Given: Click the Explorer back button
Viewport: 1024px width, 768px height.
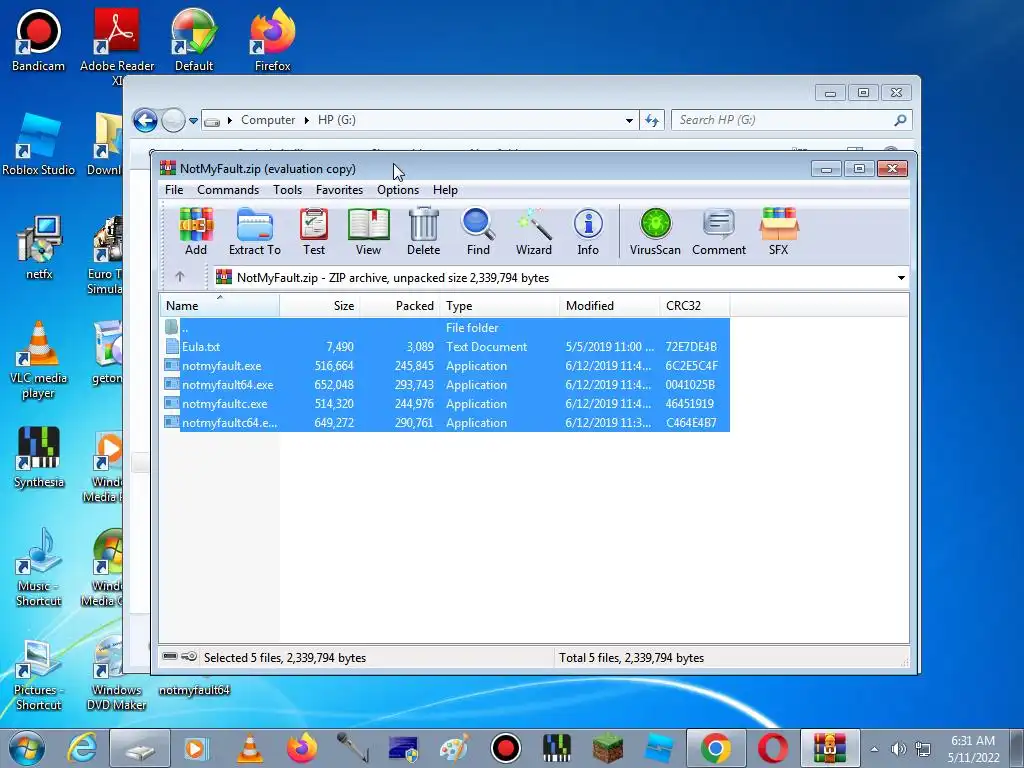Looking at the screenshot, I should [145, 120].
